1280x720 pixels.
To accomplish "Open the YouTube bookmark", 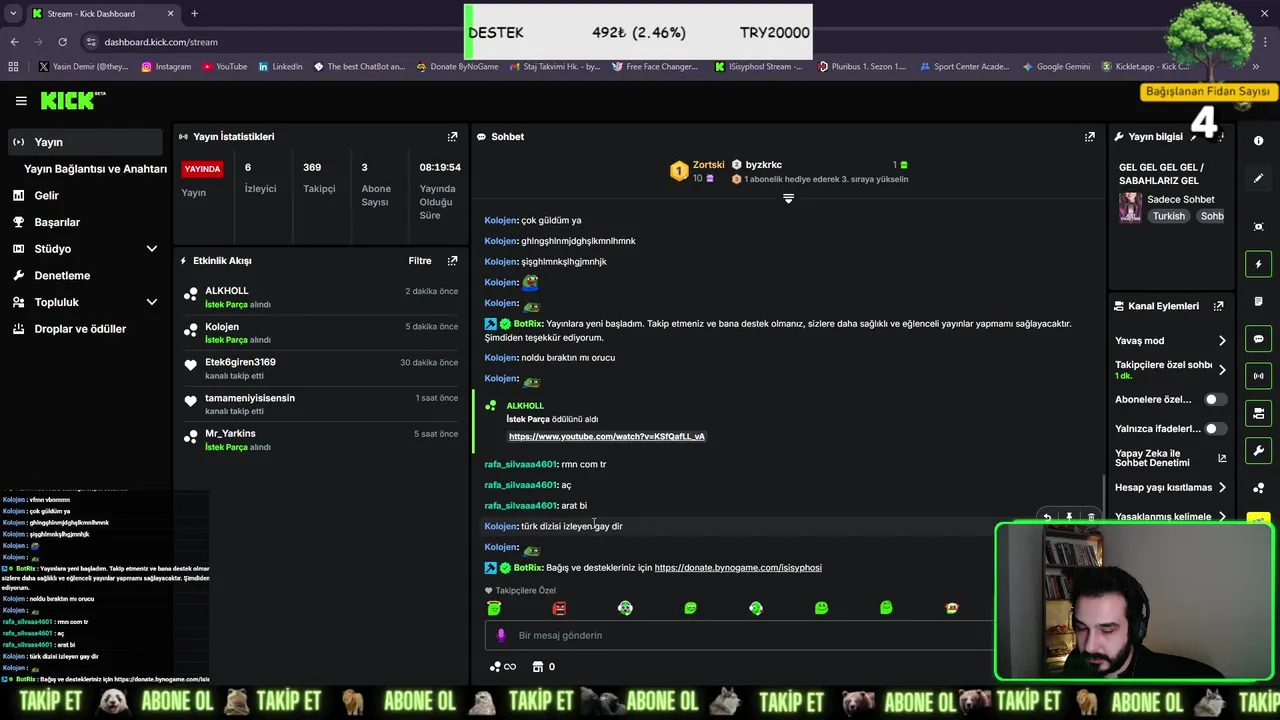I will coord(224,67).
